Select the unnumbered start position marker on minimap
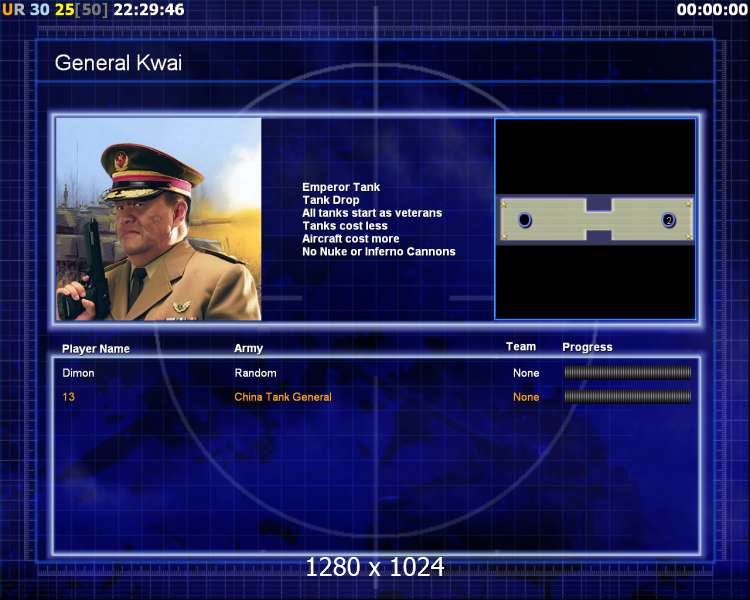 point(525,220)
